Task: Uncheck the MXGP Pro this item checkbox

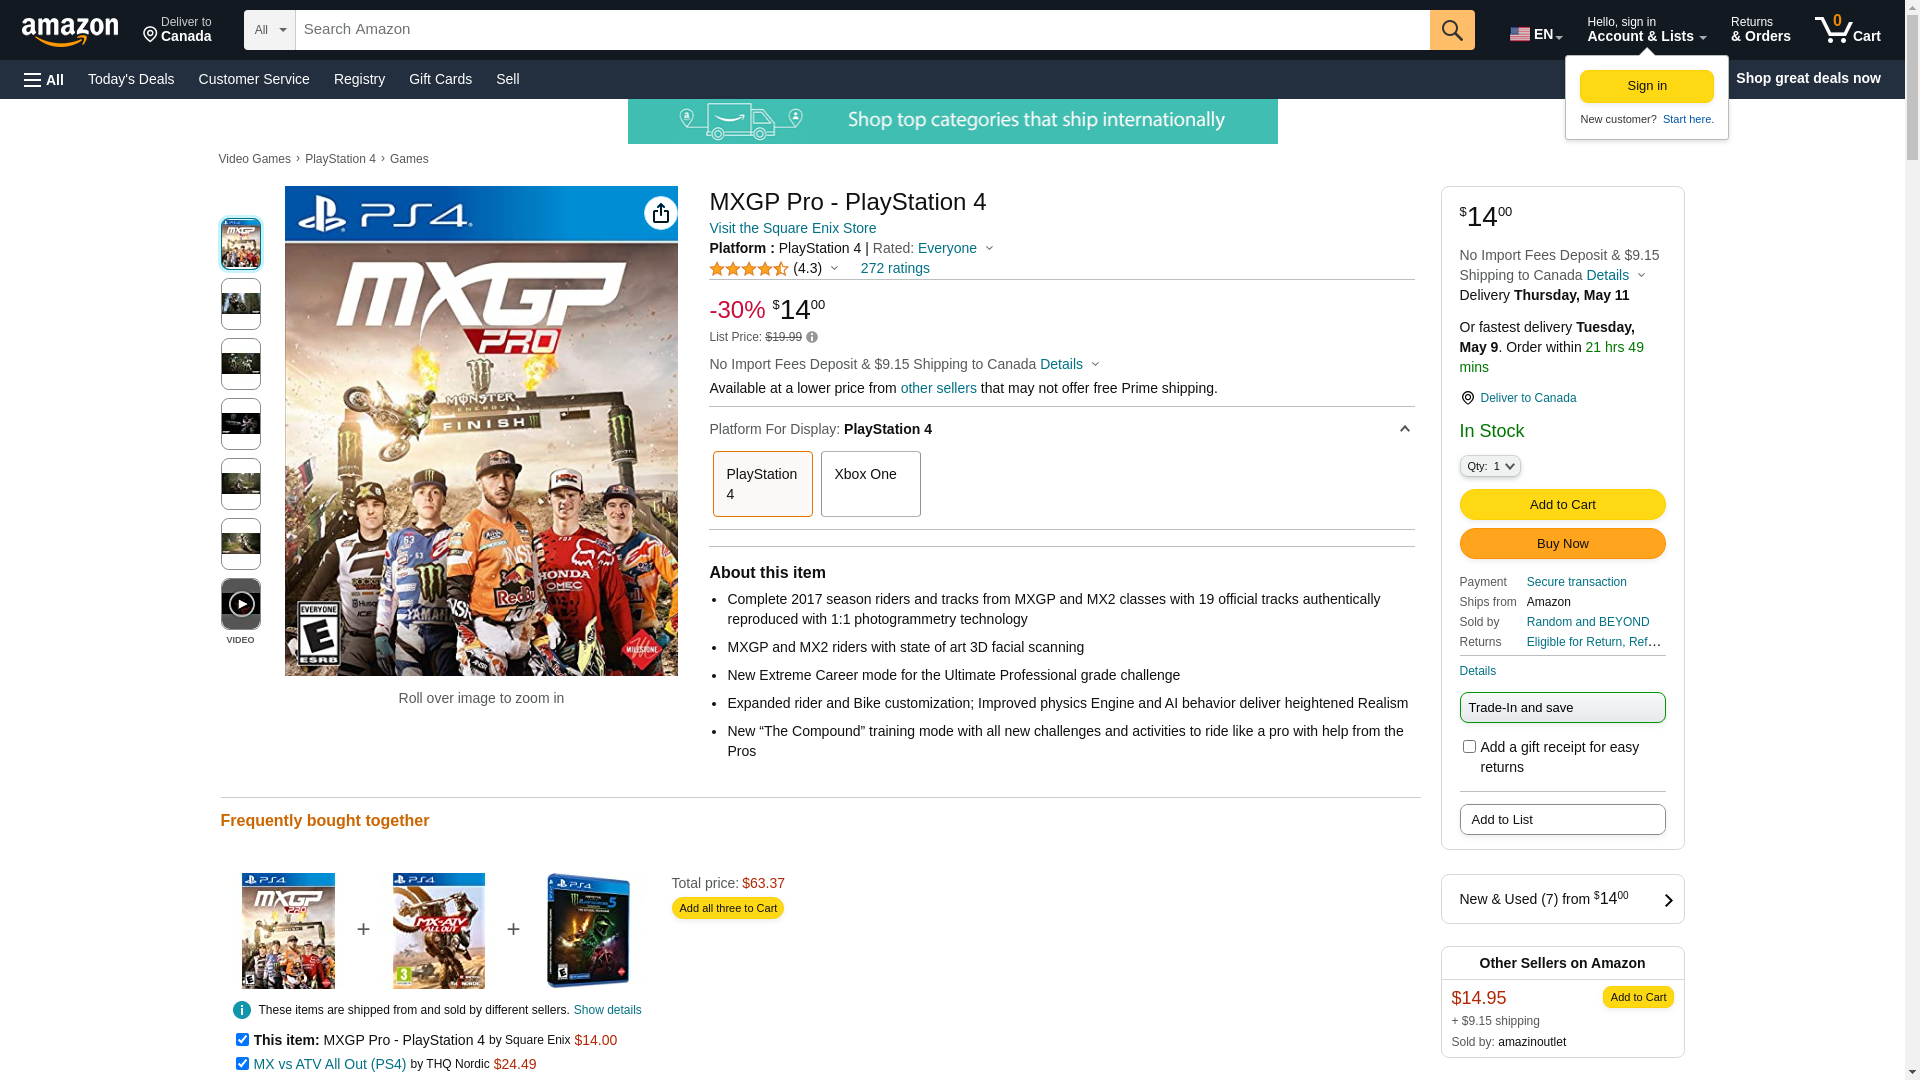Action: click(x=242, y=1040)
